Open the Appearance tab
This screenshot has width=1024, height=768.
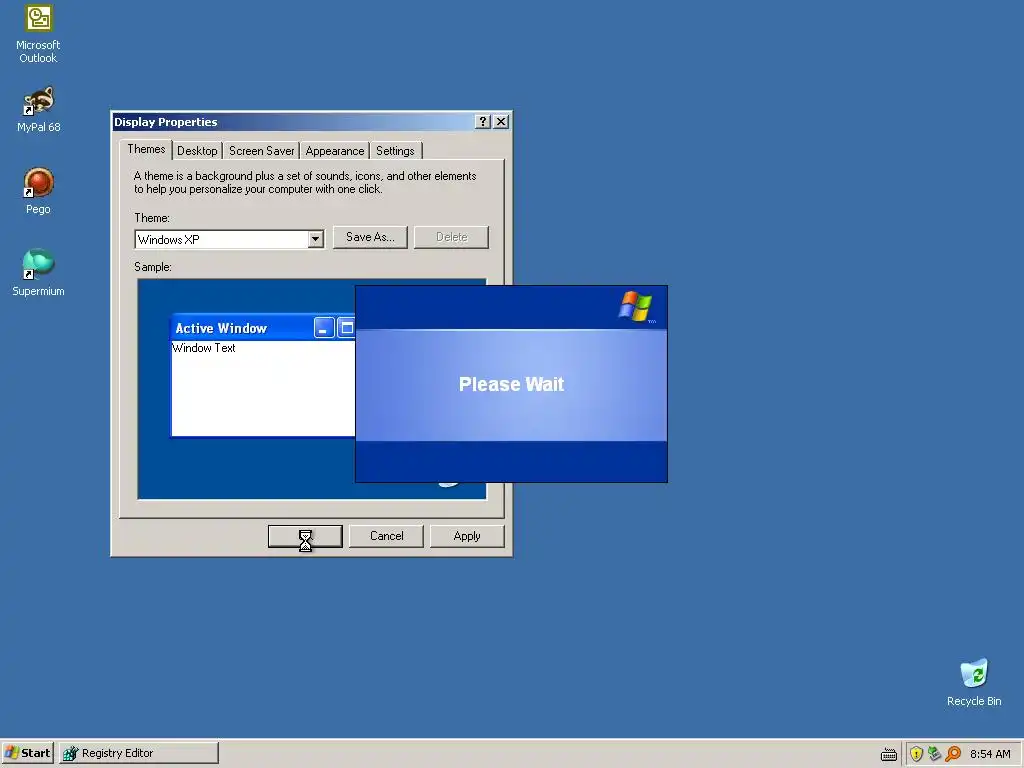[x=334, y=151]
